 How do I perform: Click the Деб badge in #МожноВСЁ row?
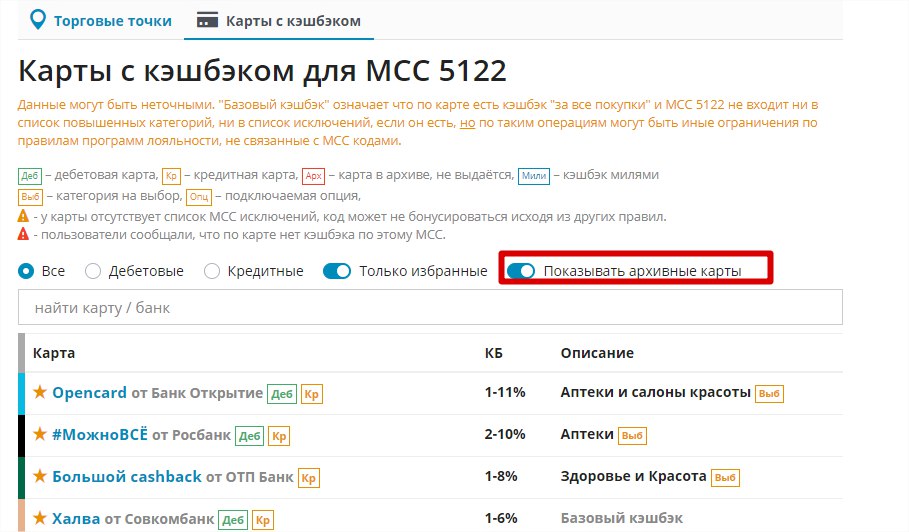click(x=250, y=436)
